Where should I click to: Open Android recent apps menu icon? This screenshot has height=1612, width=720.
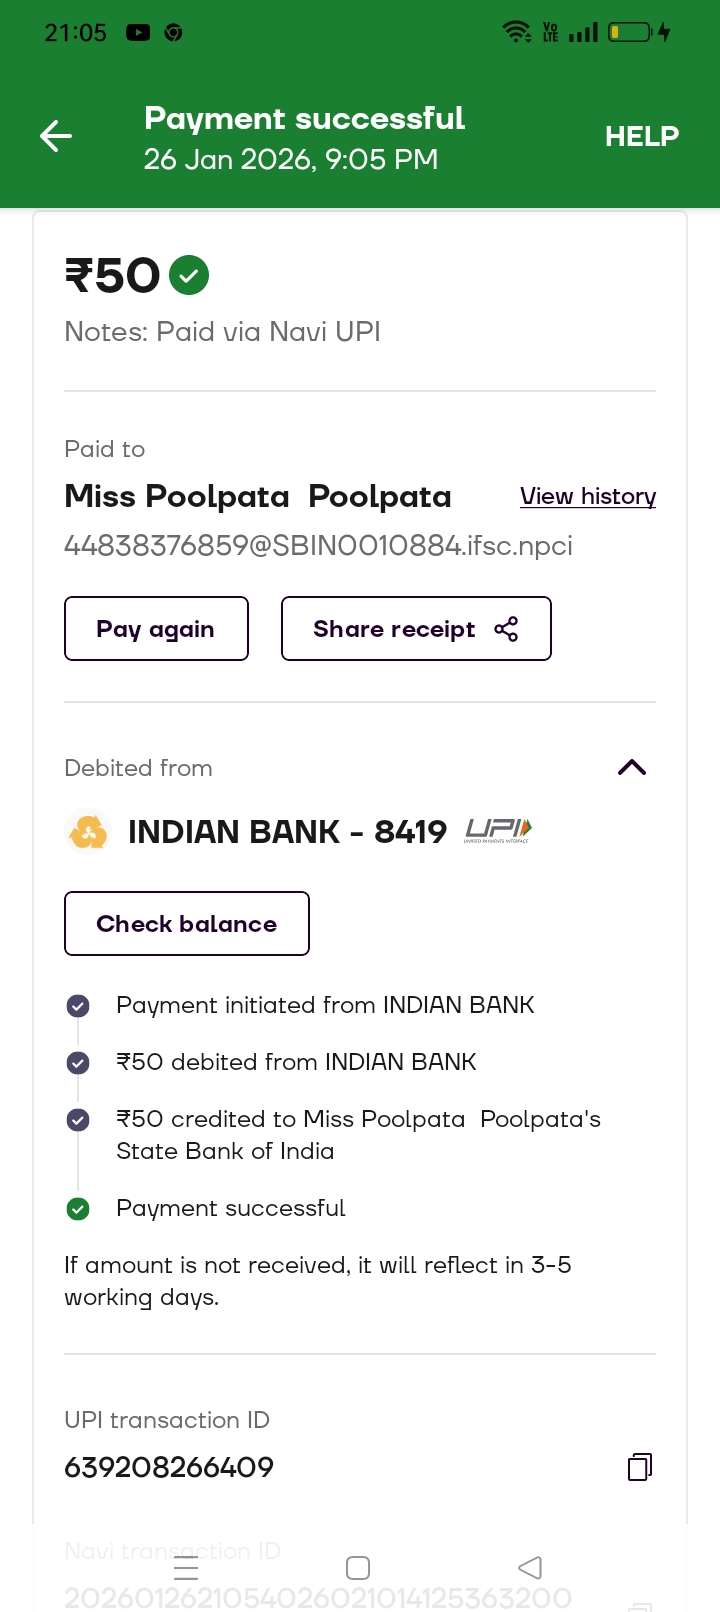186,1567
